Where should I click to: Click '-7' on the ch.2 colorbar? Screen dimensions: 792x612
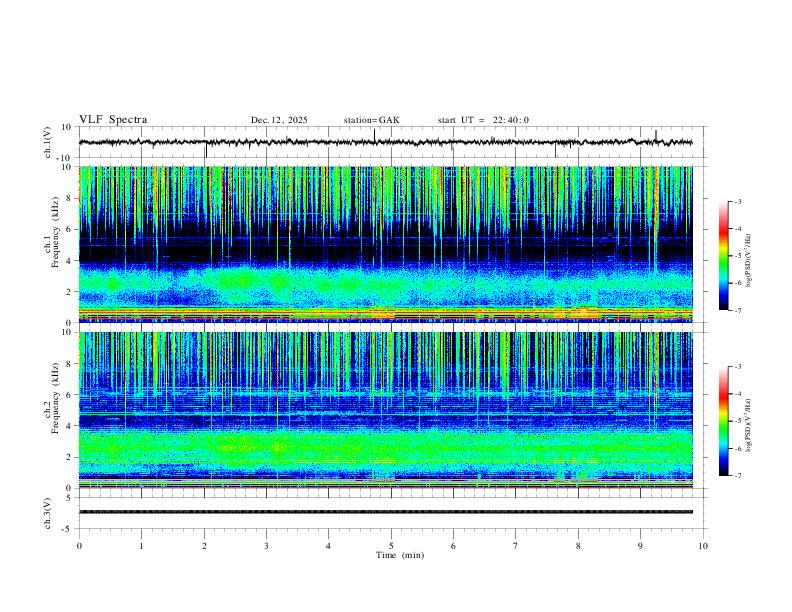pyautogui.click(x=737, y=476)
